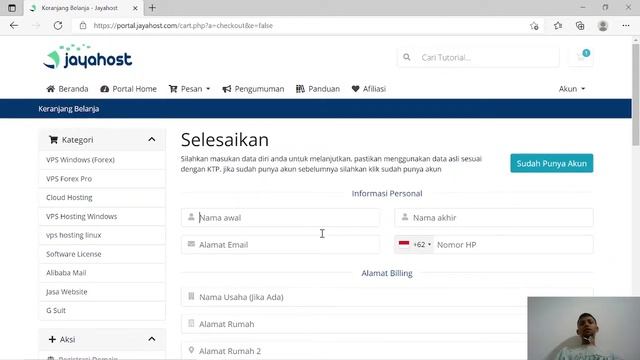Open the Favorites list icon
This screenshot has width=640, height=360.
[558, 26]
